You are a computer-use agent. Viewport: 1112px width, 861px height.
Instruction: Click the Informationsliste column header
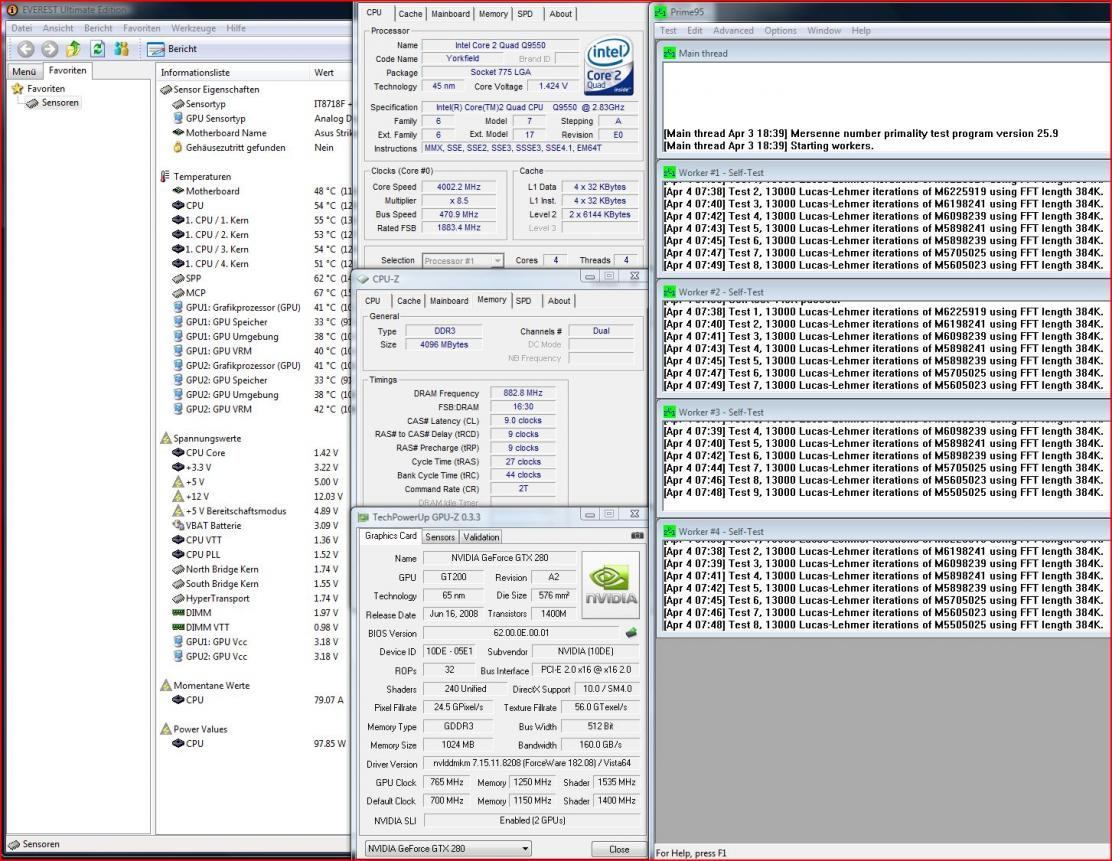point(195,72)
